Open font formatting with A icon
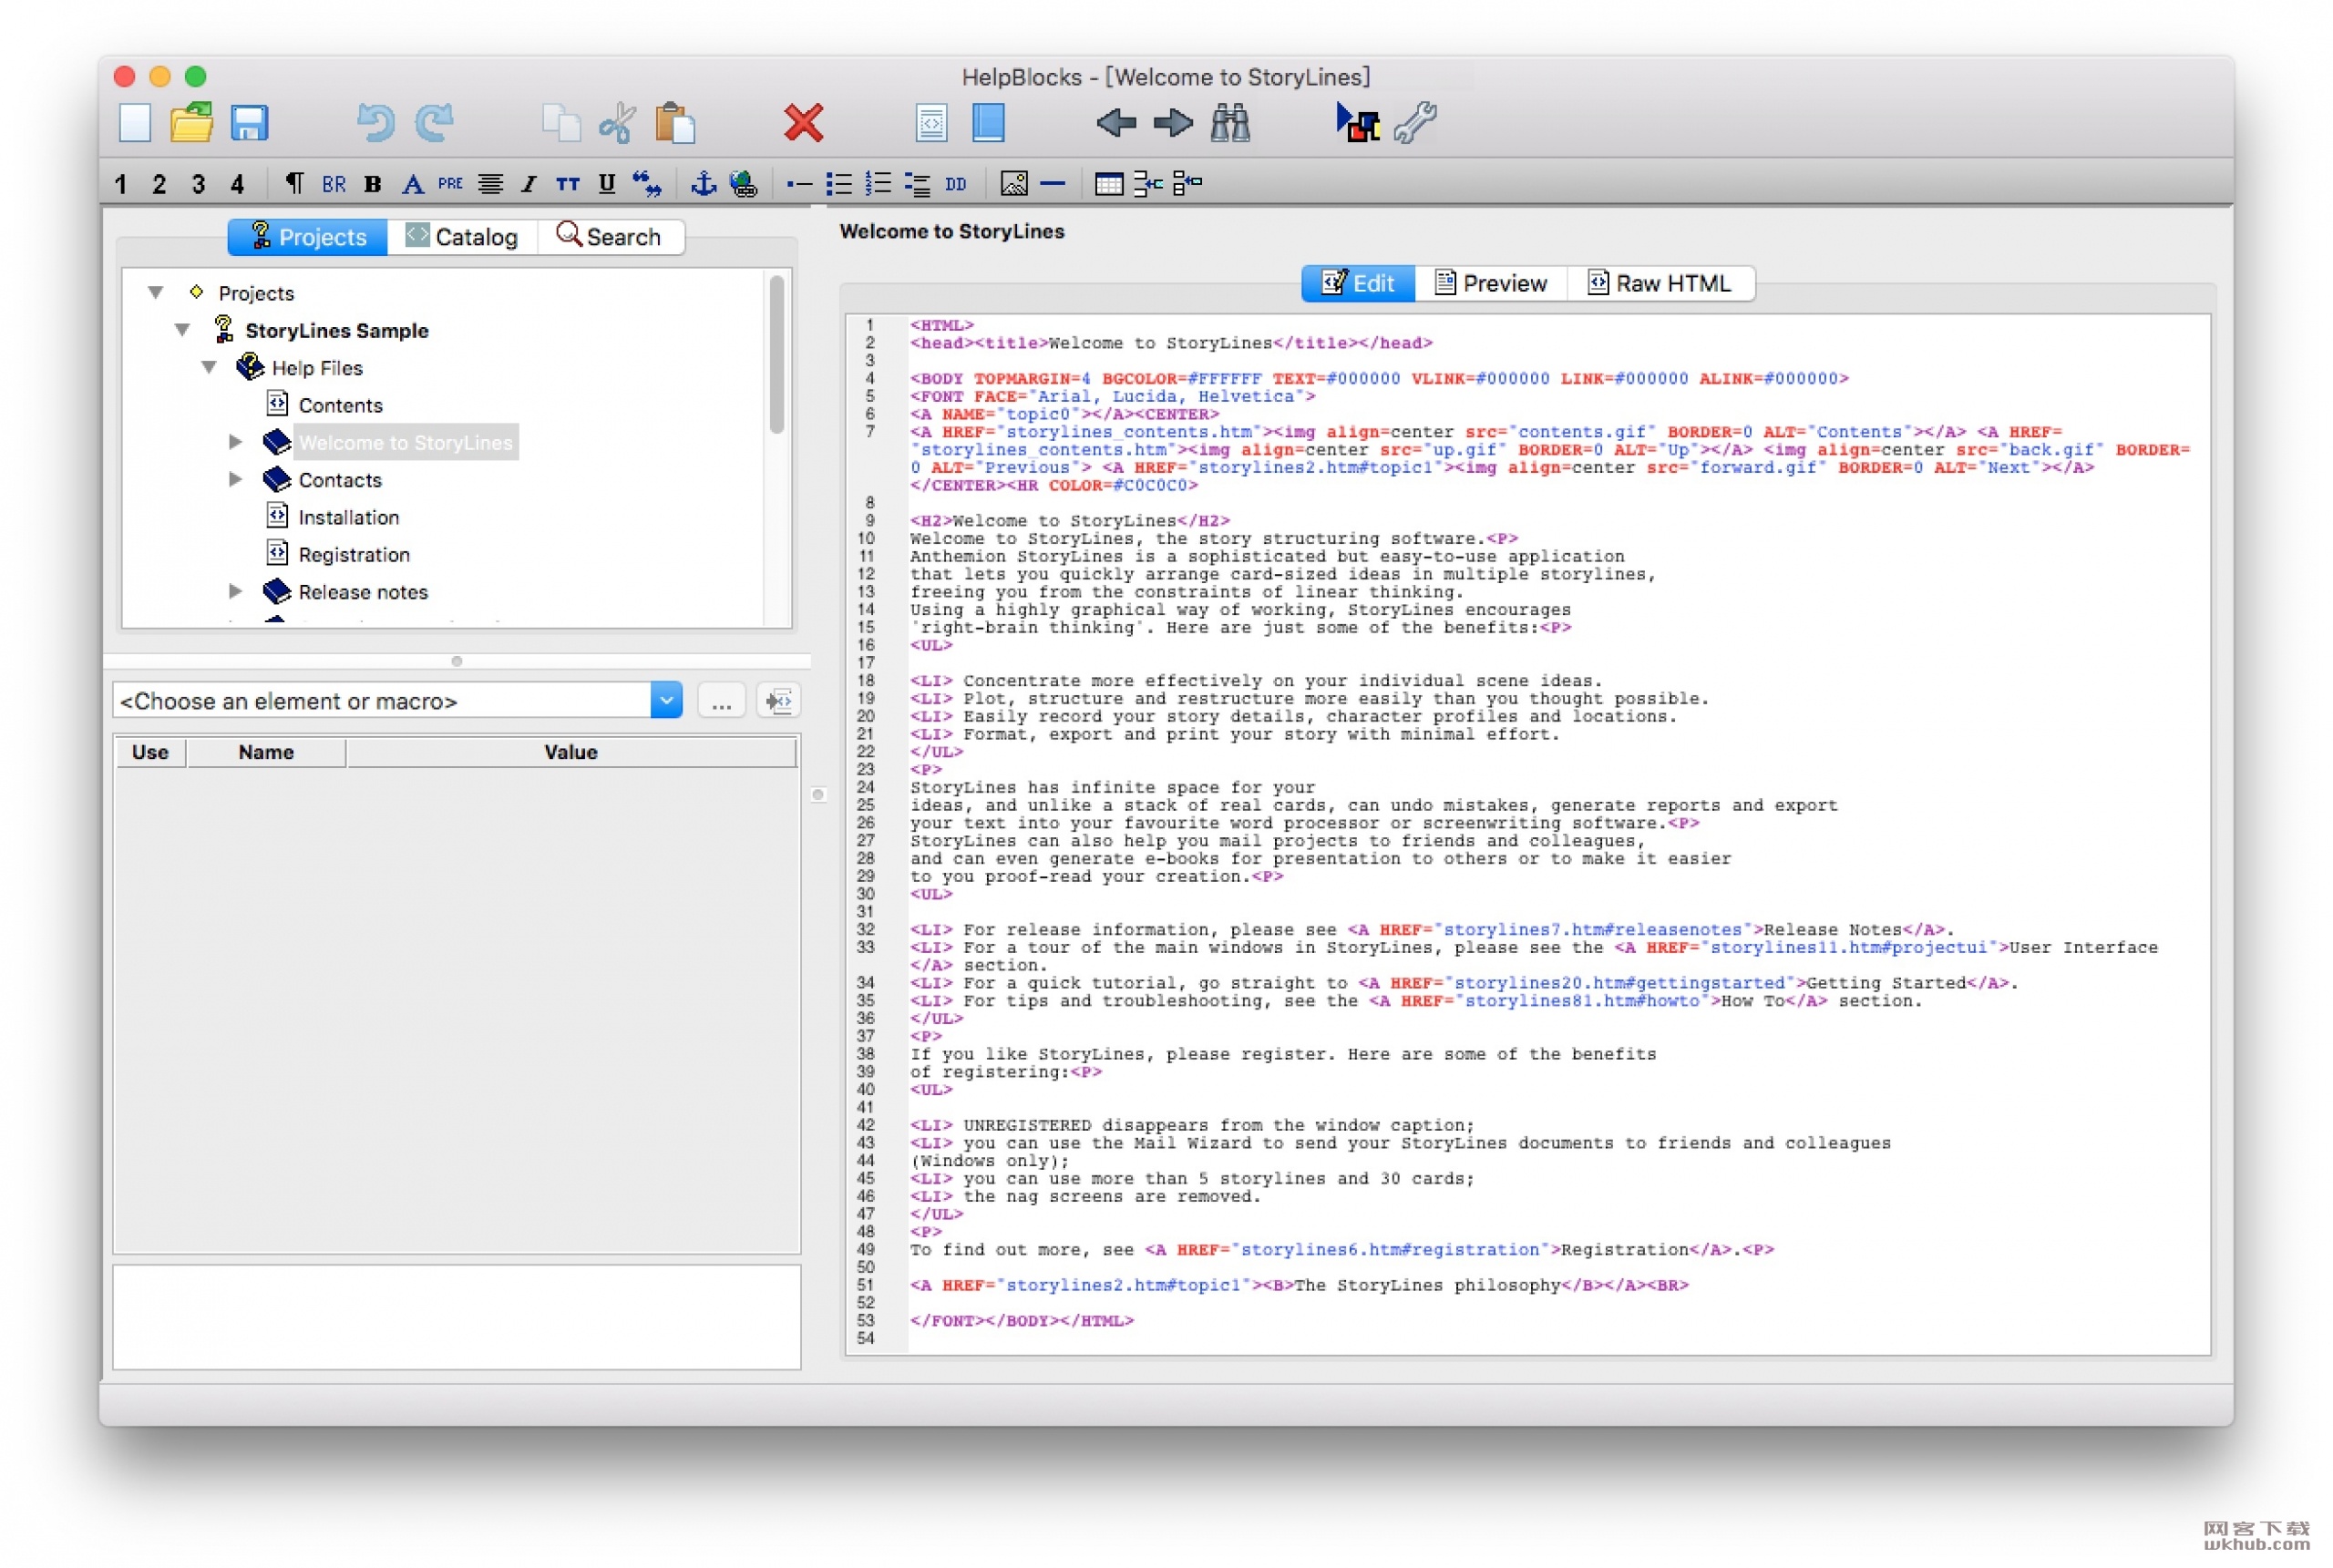Image resolution: width=2333 pixels, height=1568 pixels. click(412, 184)
